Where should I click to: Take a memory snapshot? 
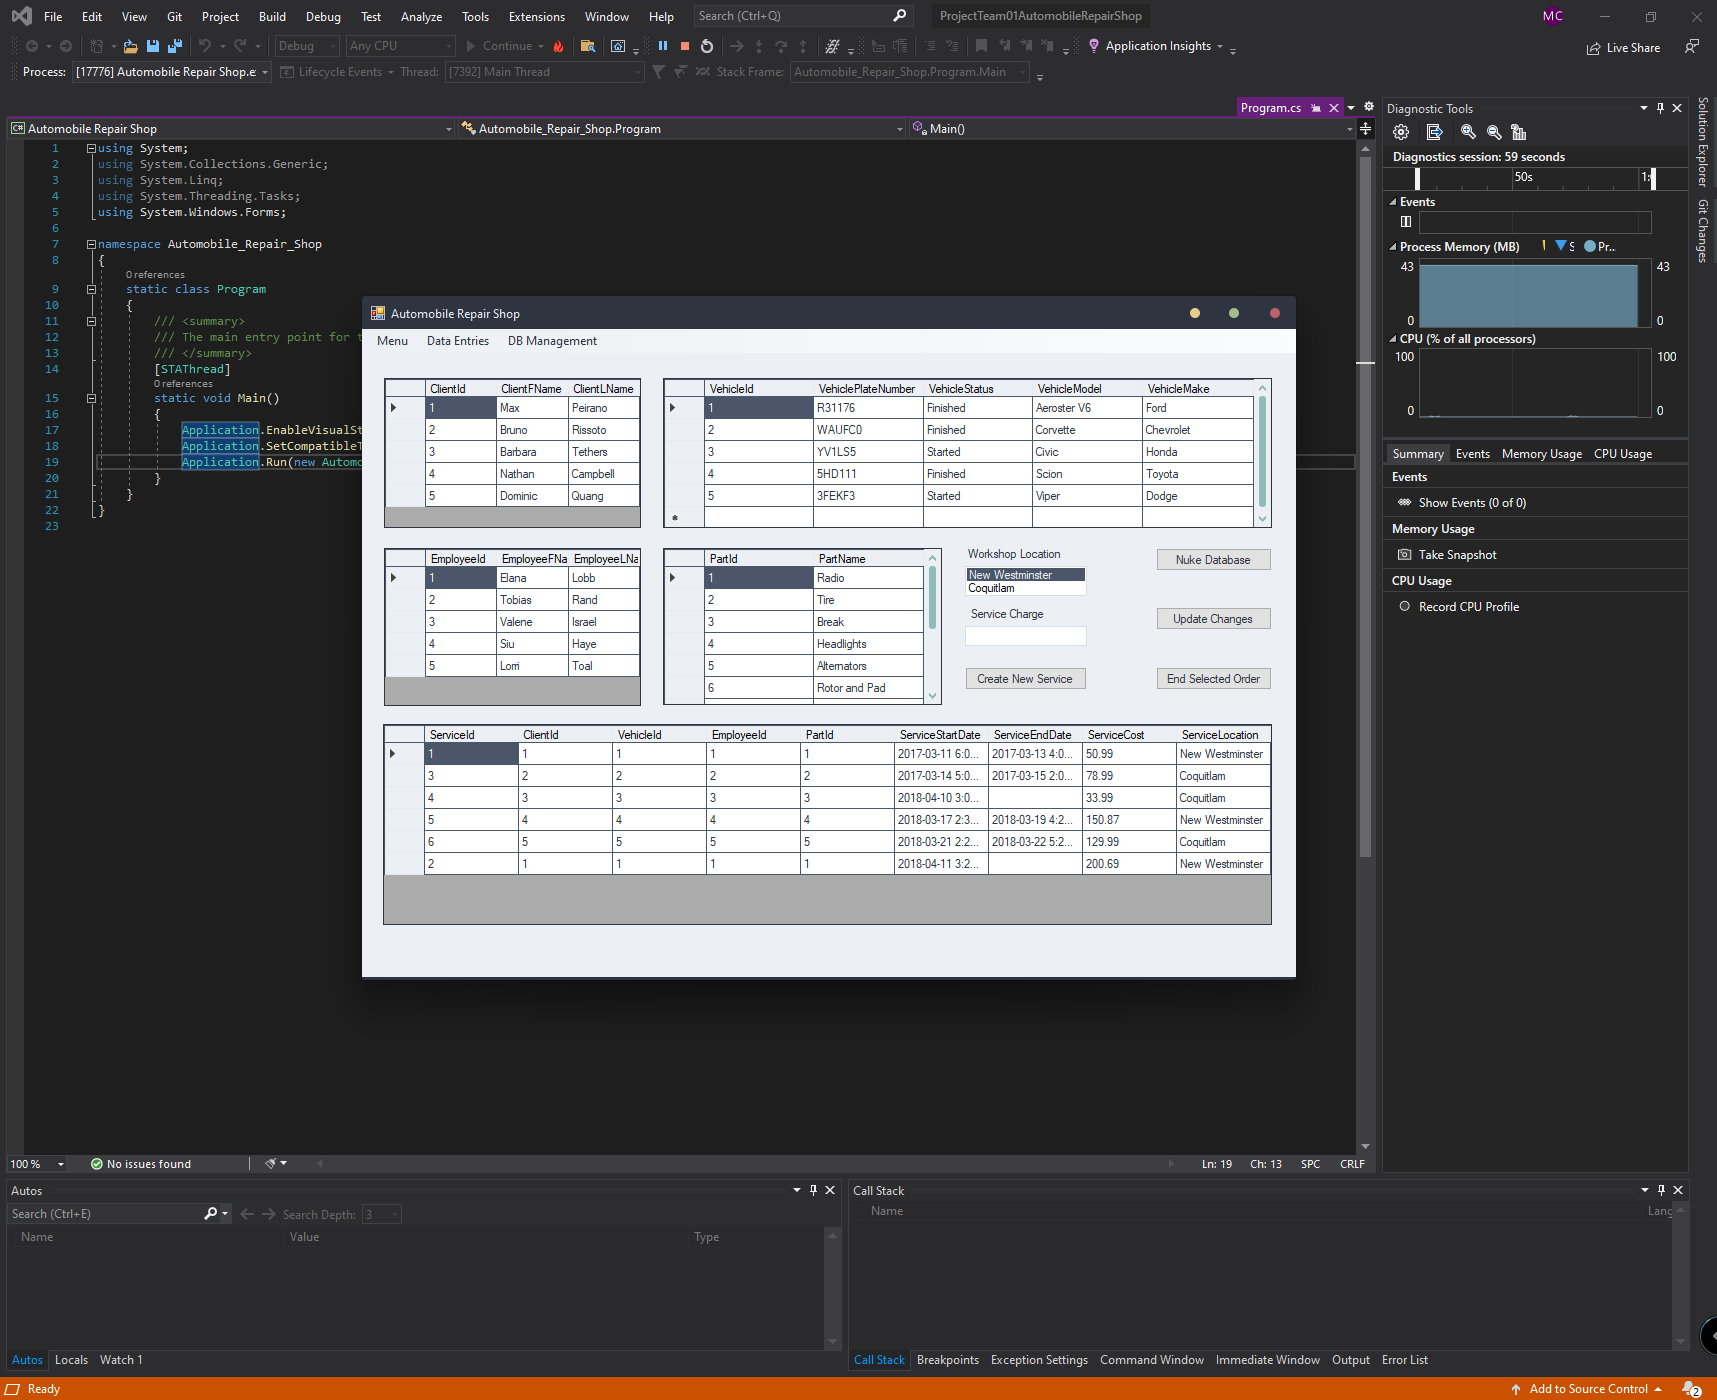(x=1457, y=555)
